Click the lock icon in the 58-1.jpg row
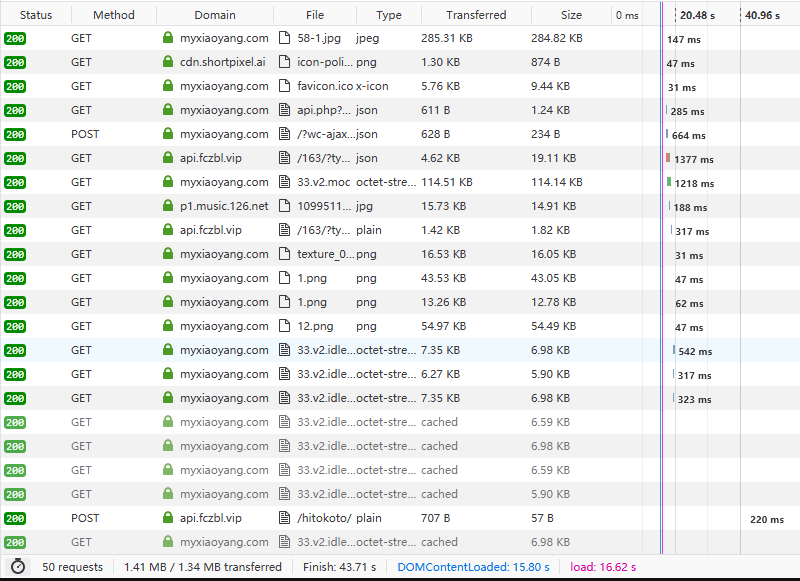 tap(168, 38)
